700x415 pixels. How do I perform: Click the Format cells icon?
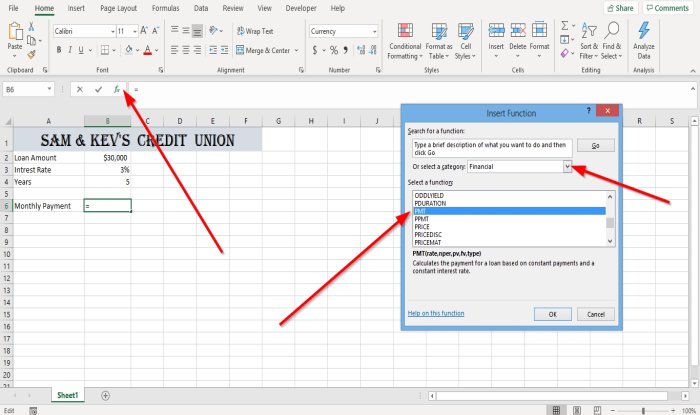pyautogui.click(x=539, y=30)
